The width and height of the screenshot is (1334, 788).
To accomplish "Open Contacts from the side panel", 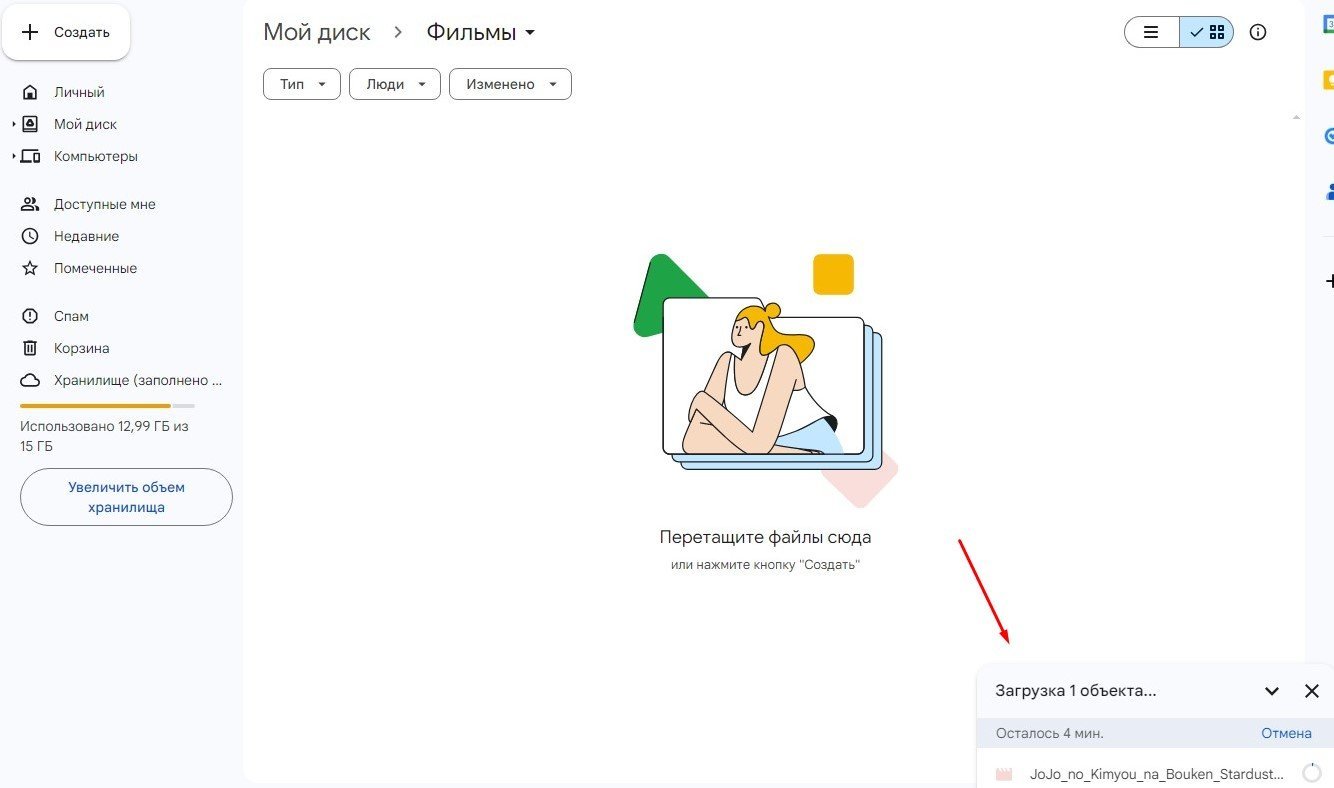I will [1327, 190].
